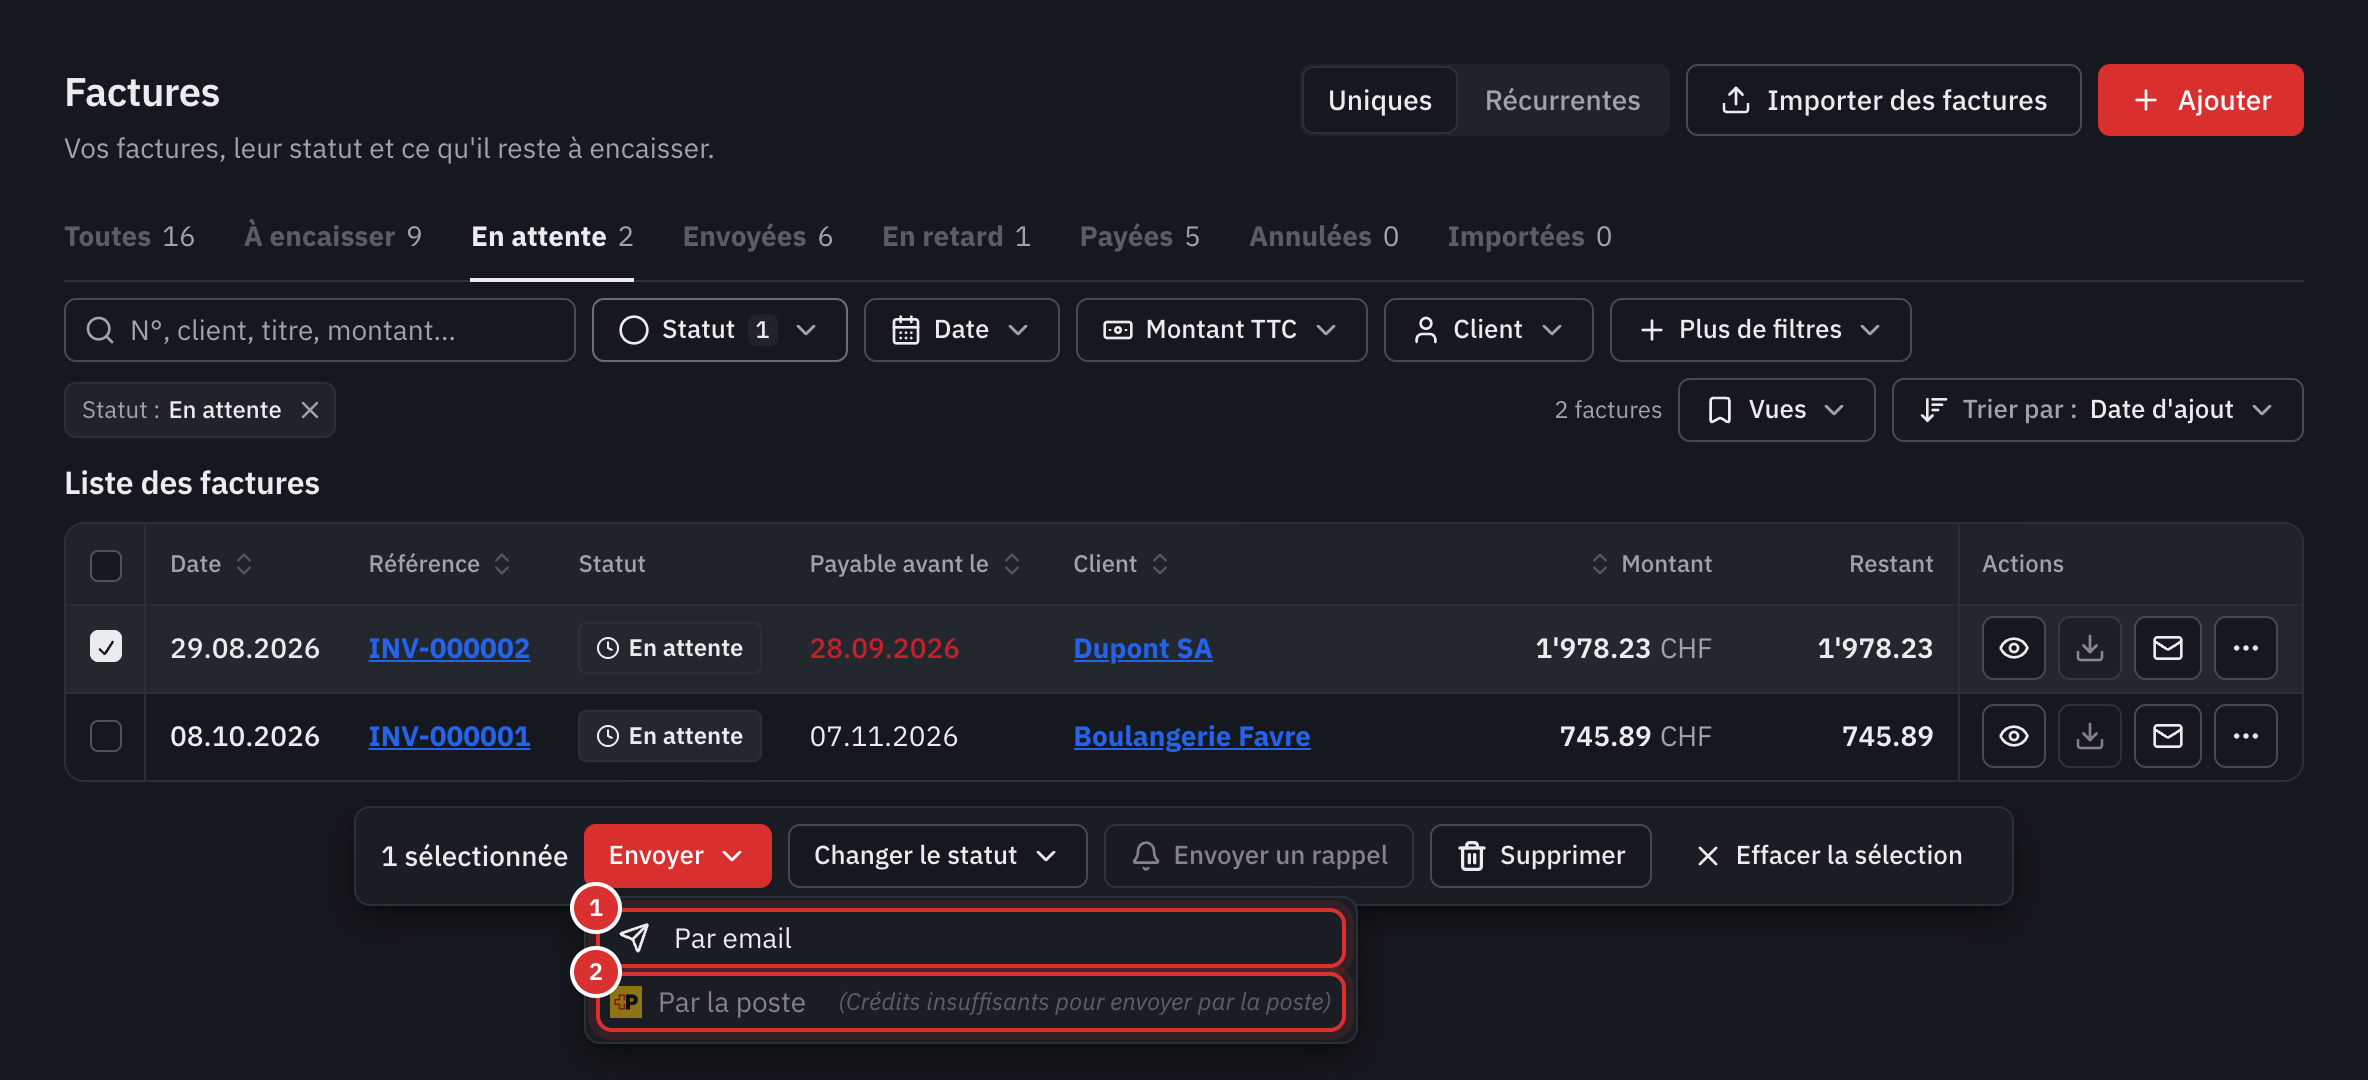Open the Vues saved views dropdown

(1776, 410)
